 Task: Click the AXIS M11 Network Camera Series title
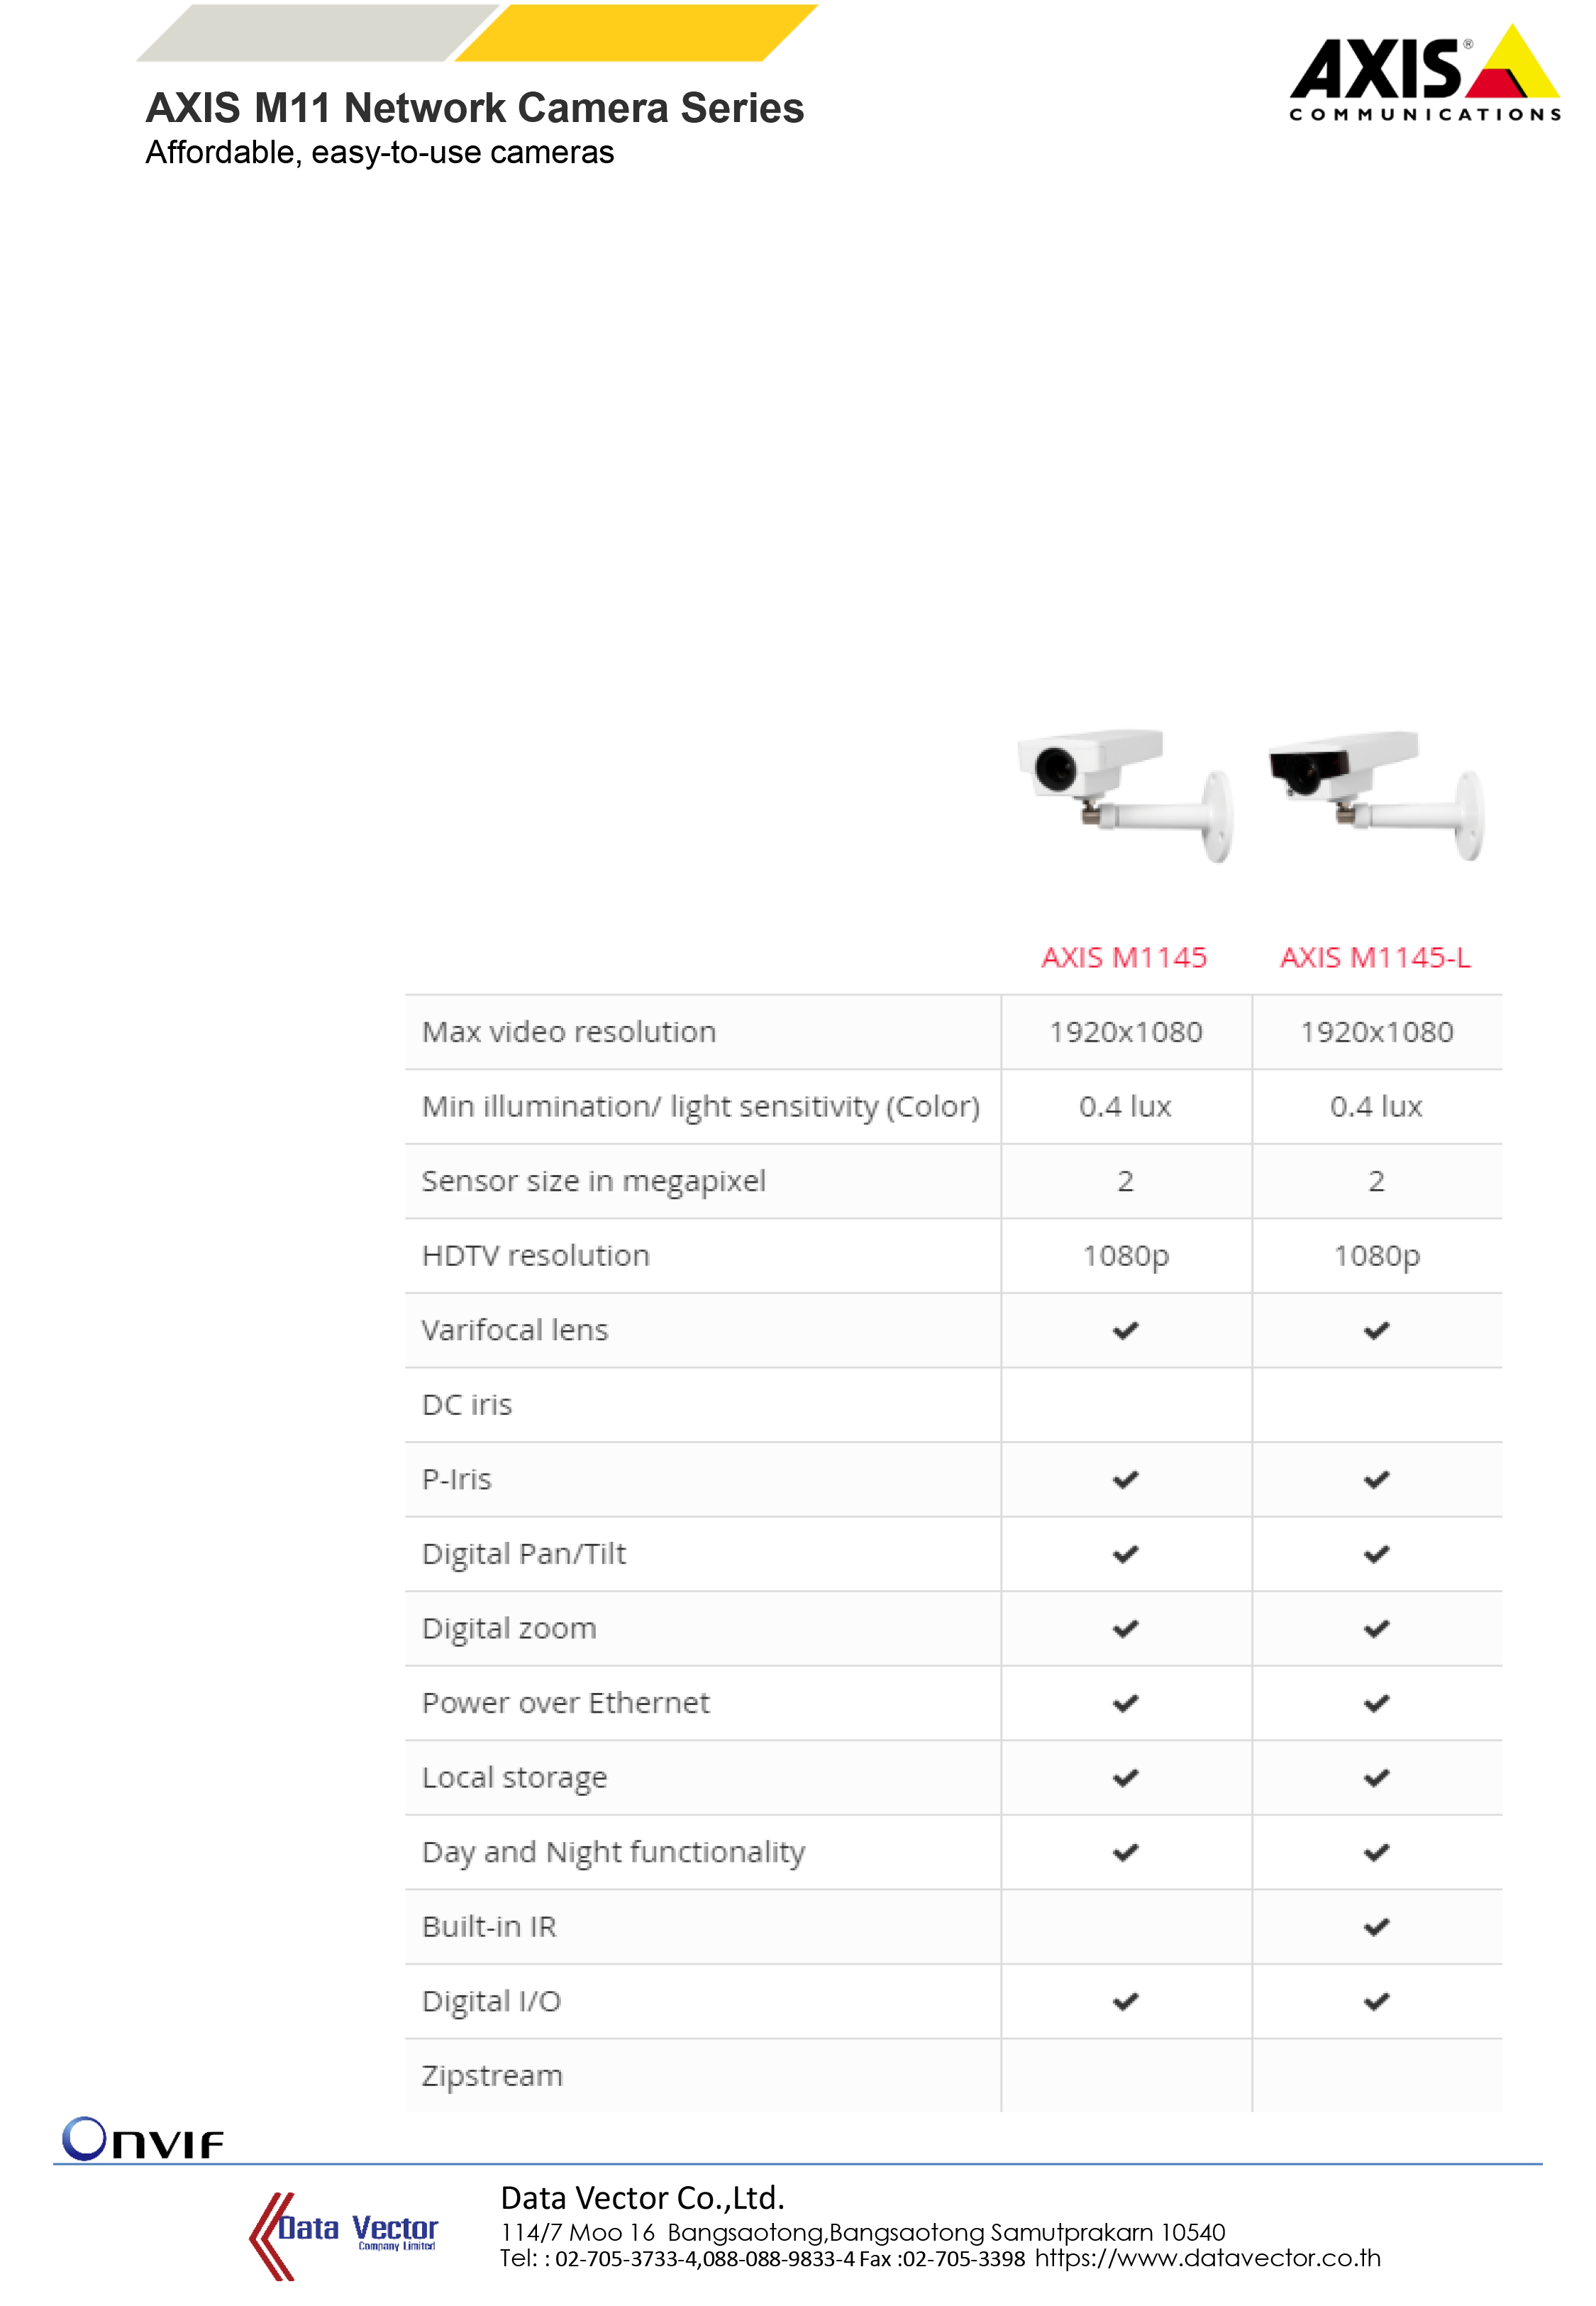pos(474,108)
